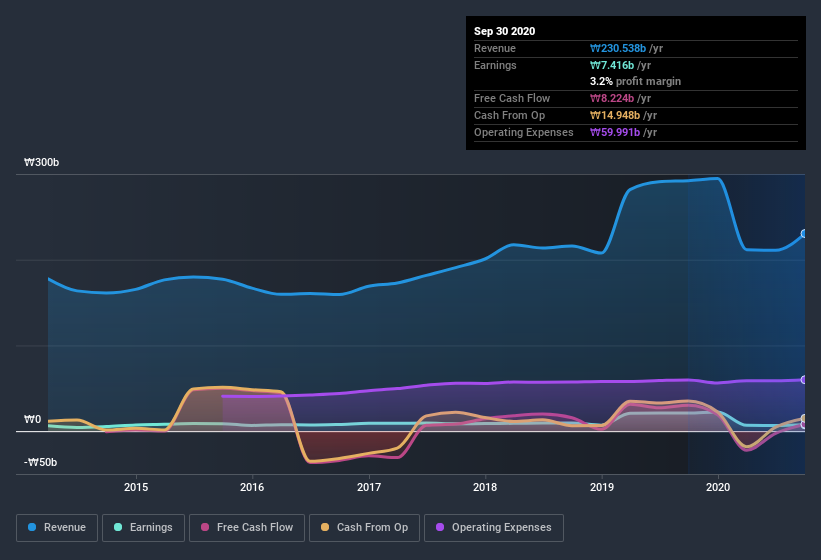Select the 2019 x-axis label

coord(602,487)
